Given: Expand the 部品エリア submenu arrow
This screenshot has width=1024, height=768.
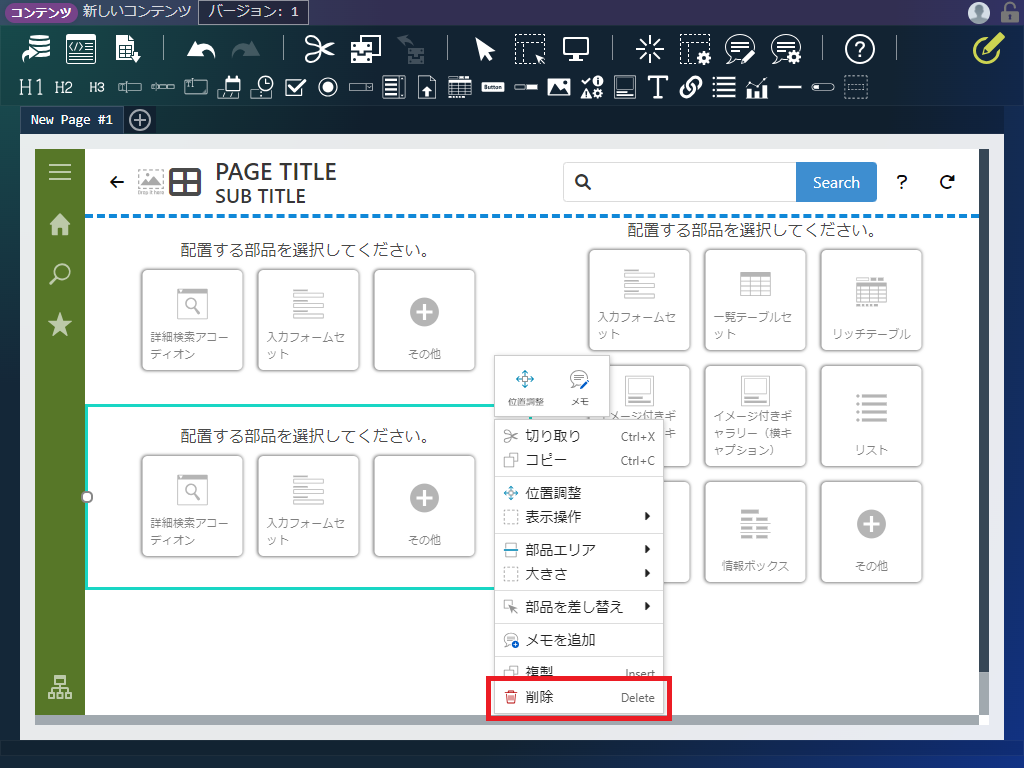Looking at the screenshot, I should pos(647,549).
